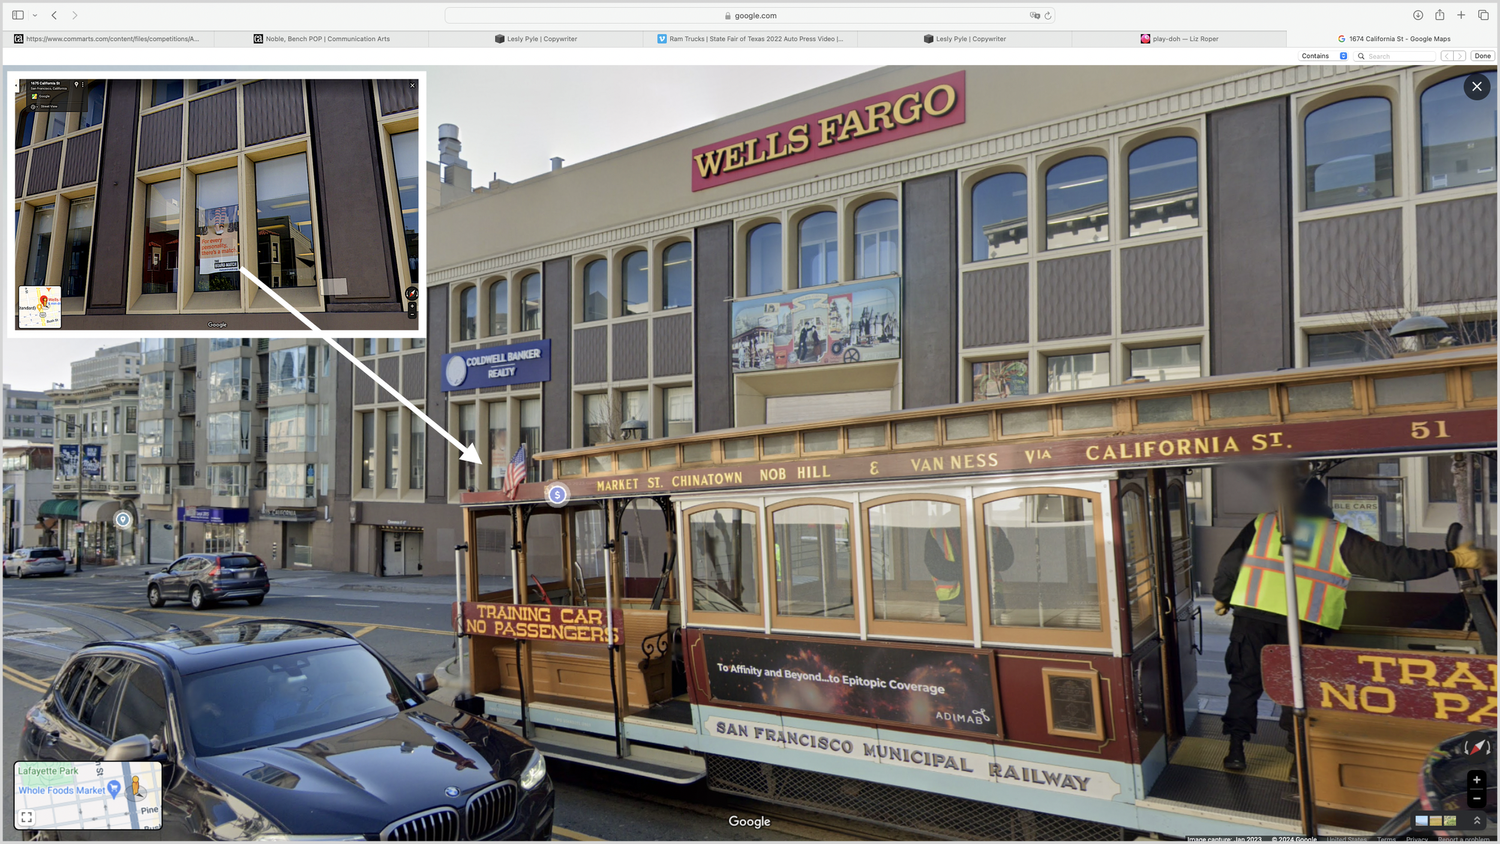The width and height of the screenshot is (1500, 844).
Task: Click the Privacy link in footer
Action: point(1417,839)
